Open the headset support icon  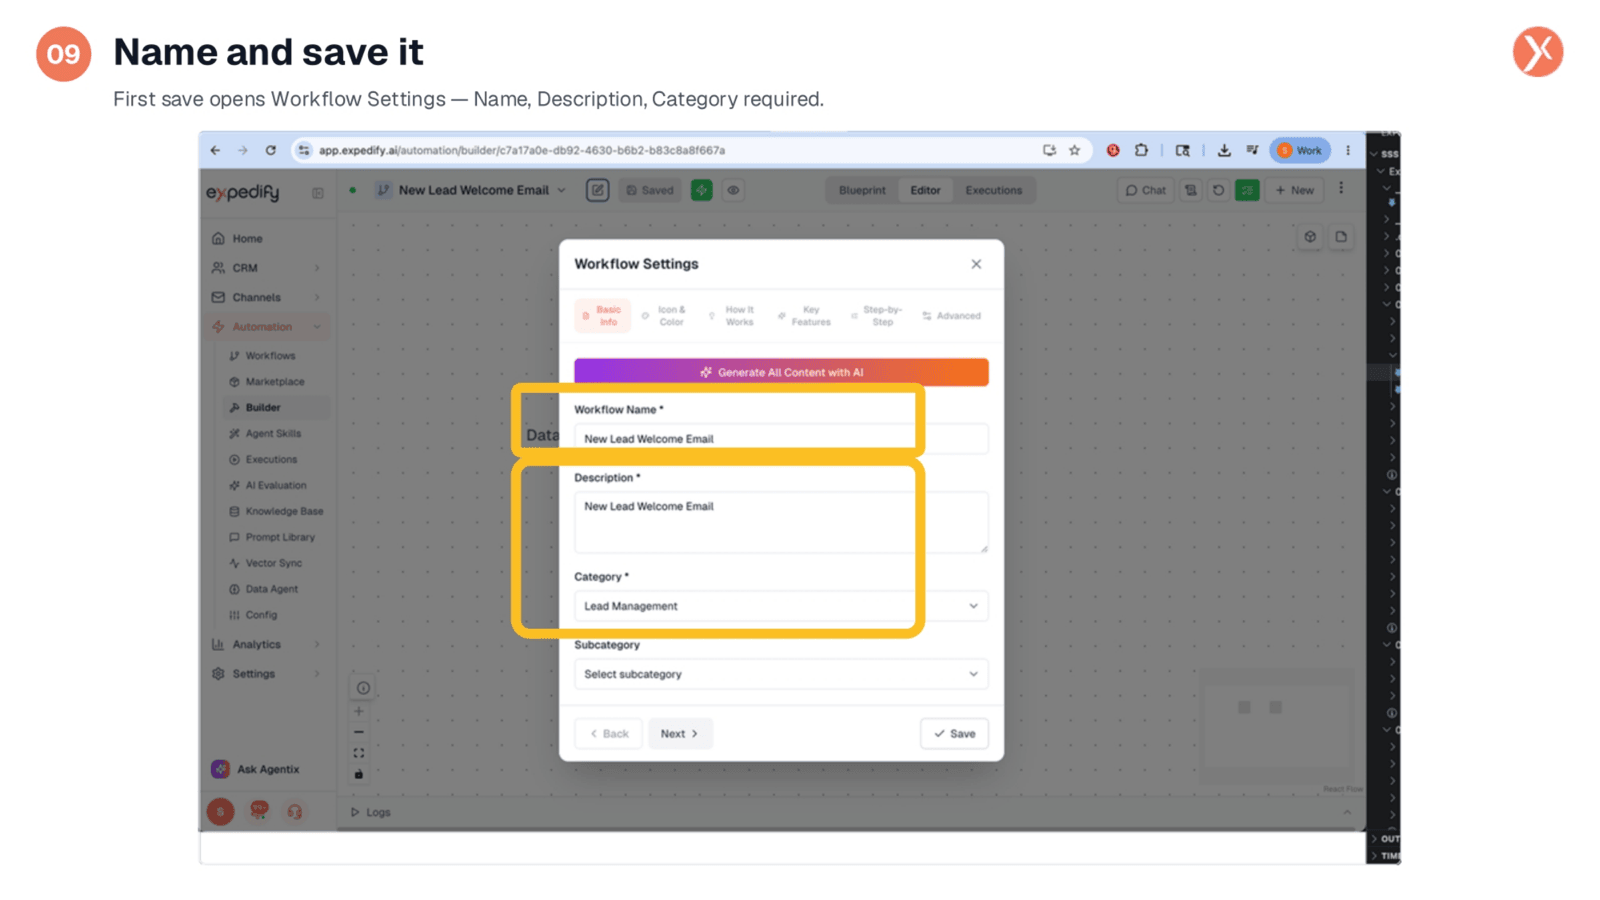(x=295, y=812)
